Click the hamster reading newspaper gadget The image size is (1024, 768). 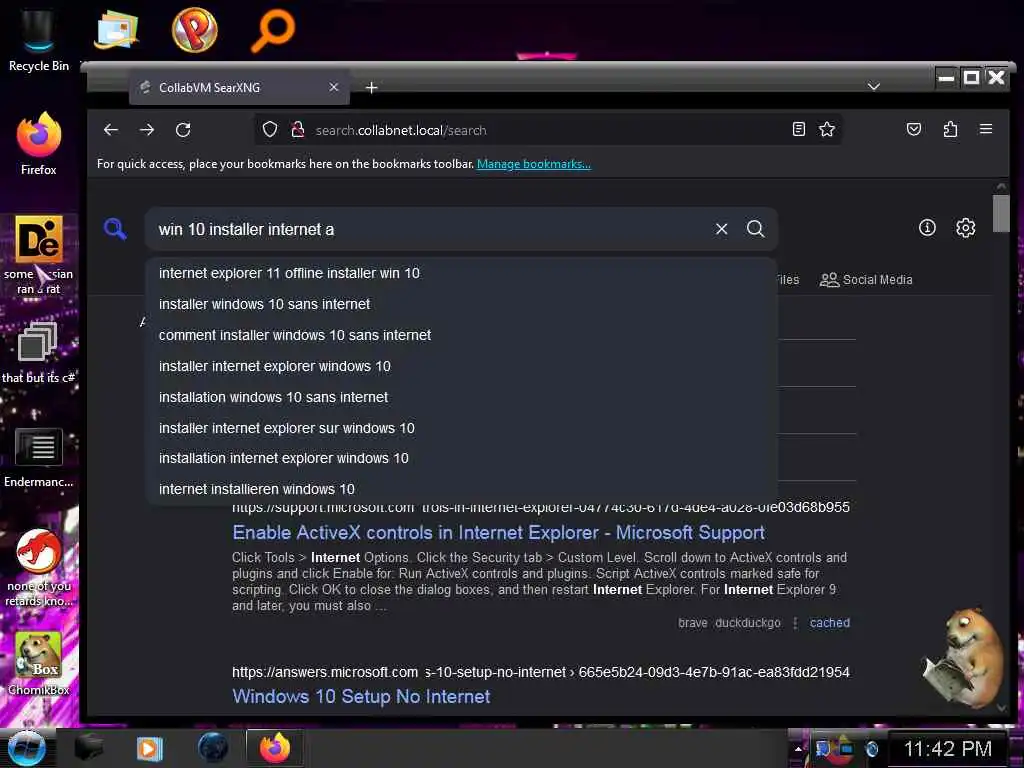click(963, 659)
